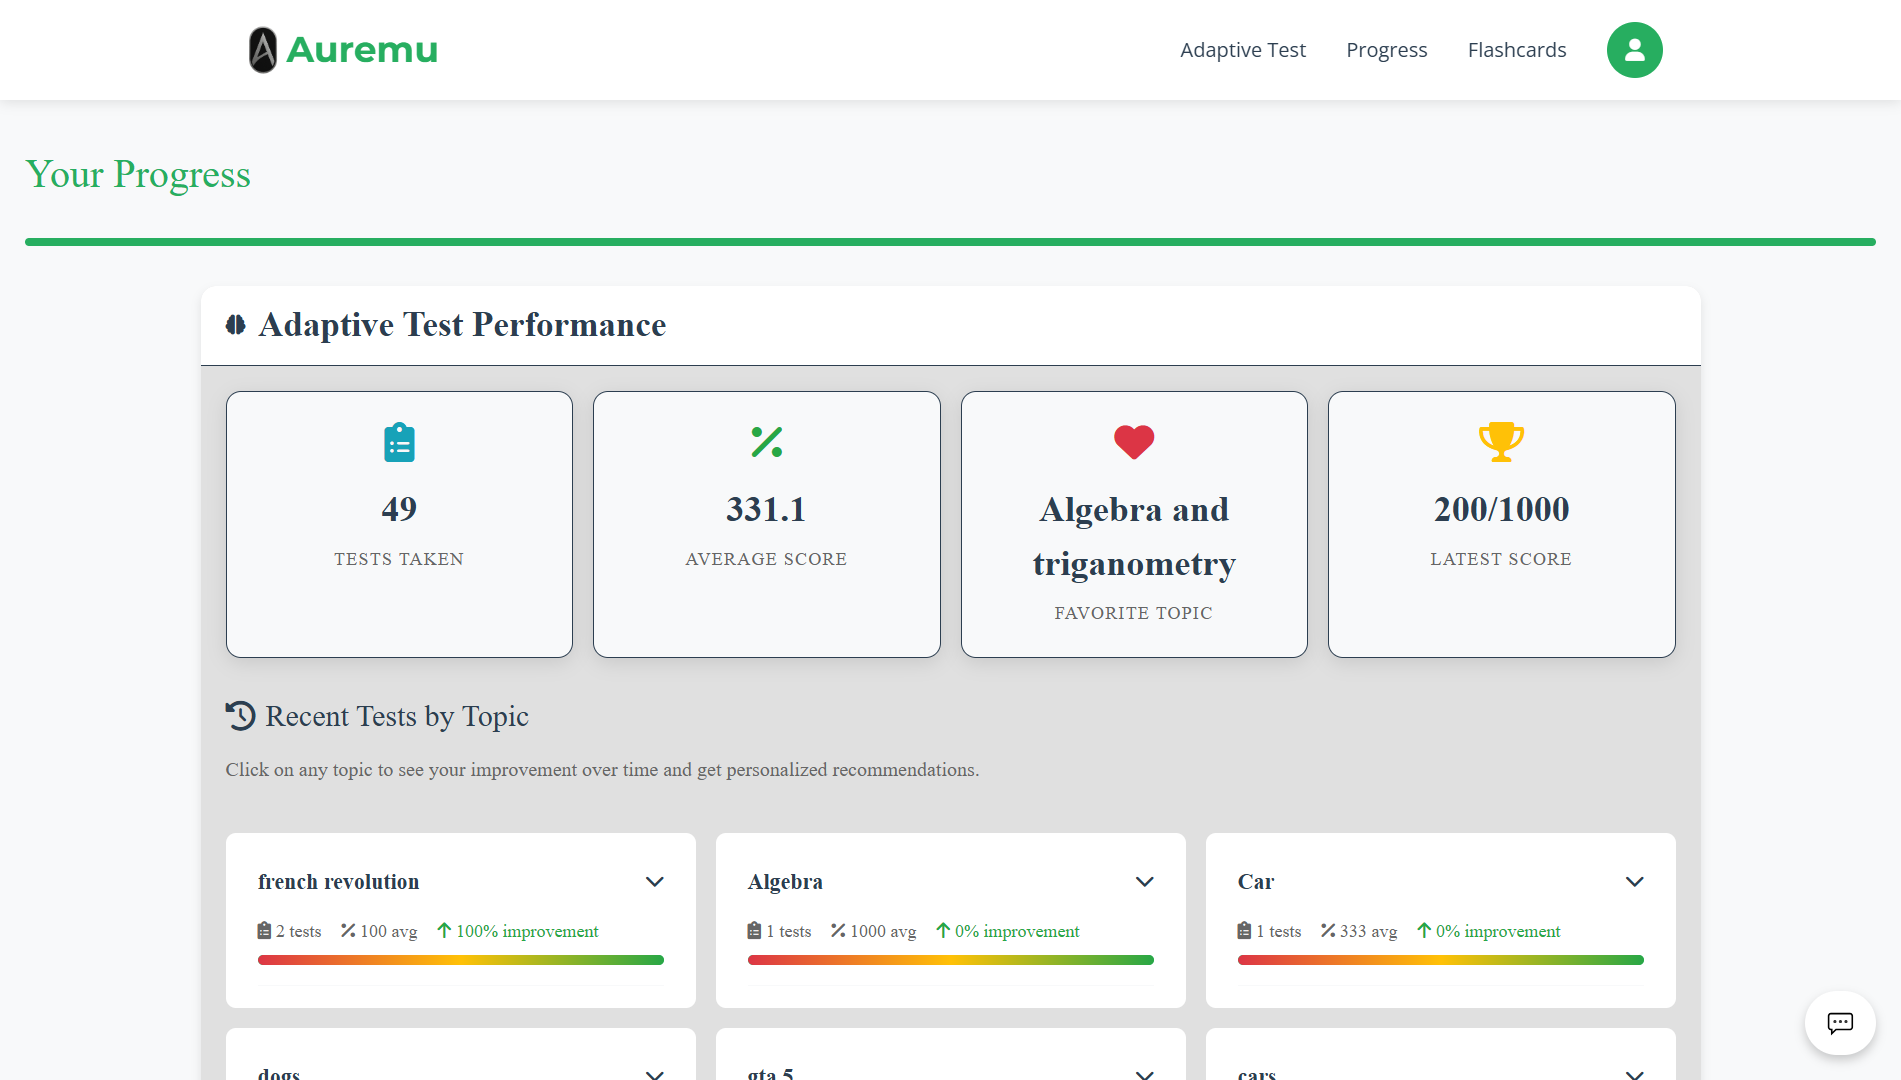The image size is (1901, 1080).
Task: Select the Algebra and triganometry favorite card
Action: click(x=1134, y=524)
